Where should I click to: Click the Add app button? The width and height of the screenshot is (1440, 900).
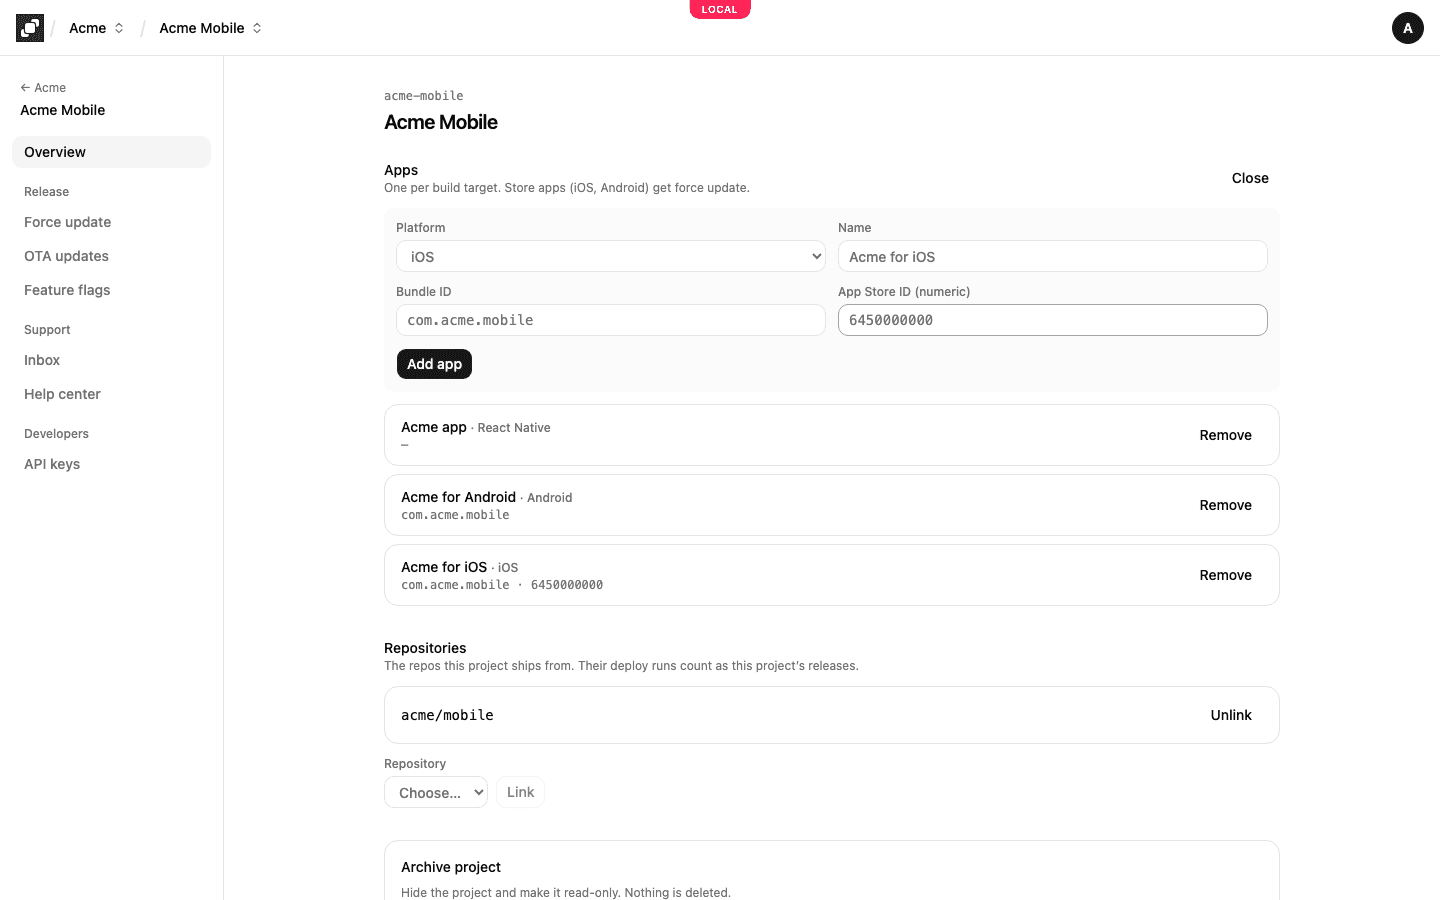click(x=434, y=364)
